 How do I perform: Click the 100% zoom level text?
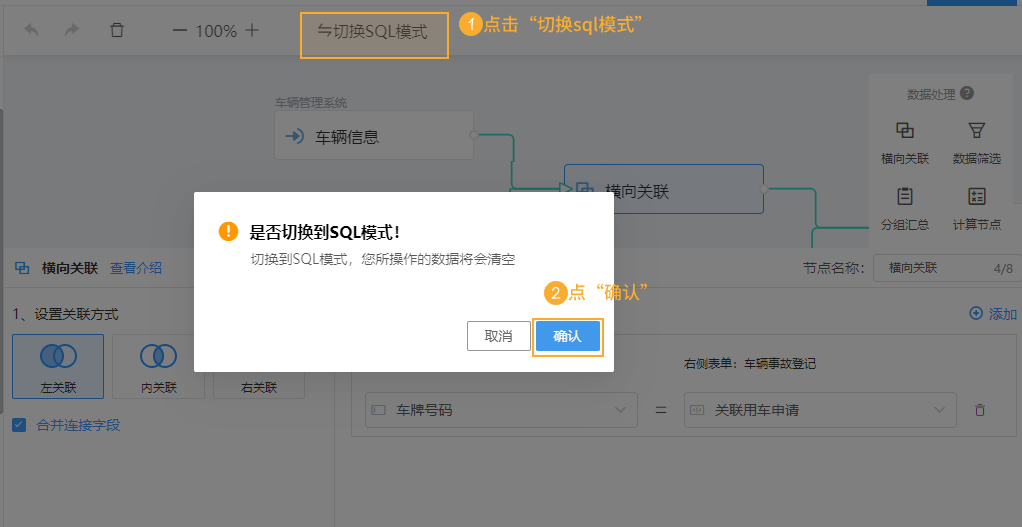(216, 31)
